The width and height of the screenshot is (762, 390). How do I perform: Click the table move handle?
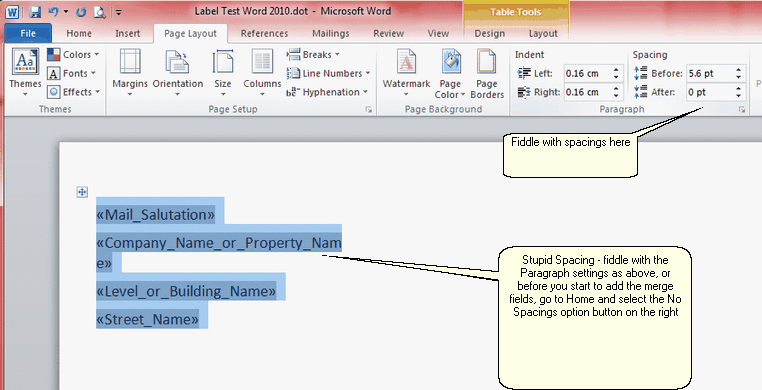pyautogui.click(x=82, y=192)
